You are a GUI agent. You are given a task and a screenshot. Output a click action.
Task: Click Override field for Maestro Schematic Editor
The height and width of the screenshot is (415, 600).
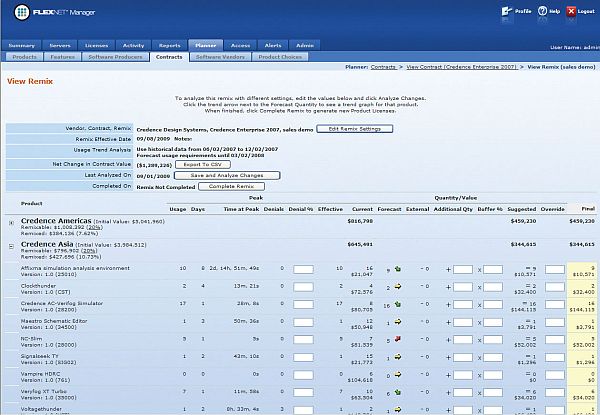point(555,322)
